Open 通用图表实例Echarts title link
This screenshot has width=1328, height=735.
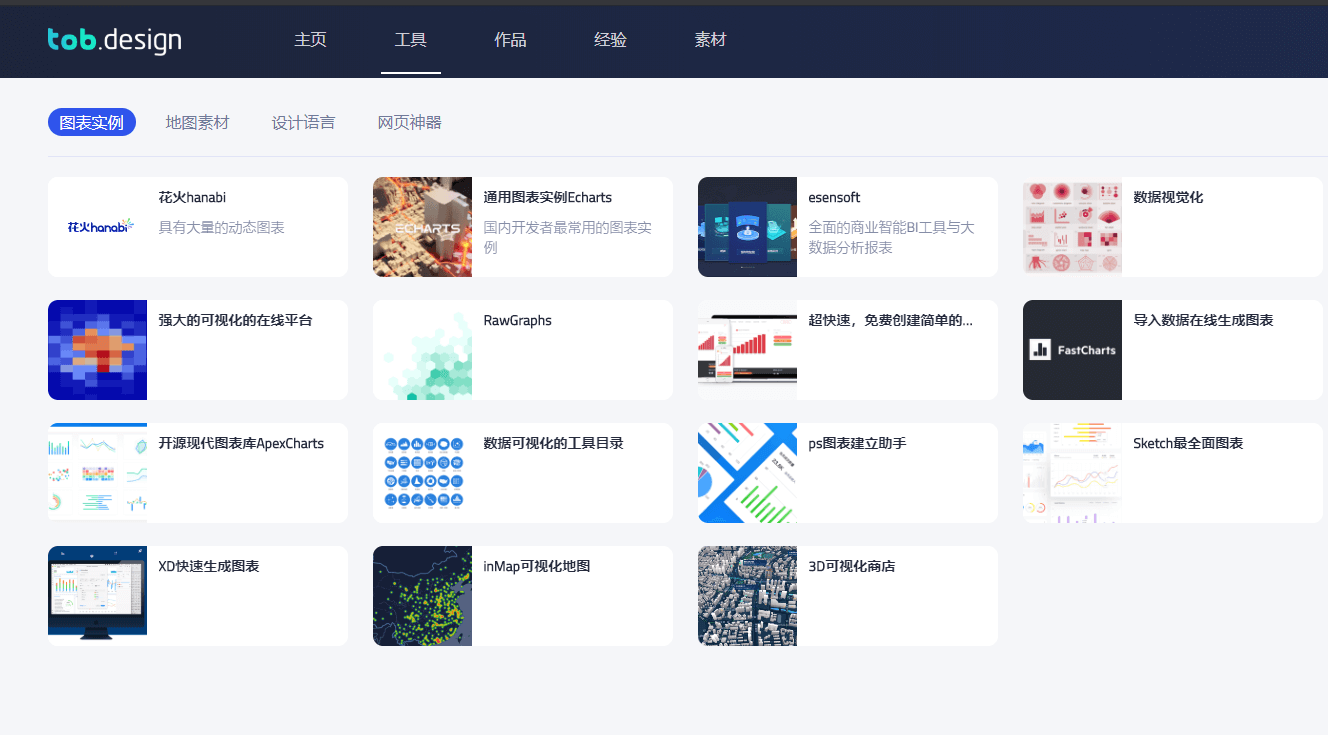[x=547, y=197]
